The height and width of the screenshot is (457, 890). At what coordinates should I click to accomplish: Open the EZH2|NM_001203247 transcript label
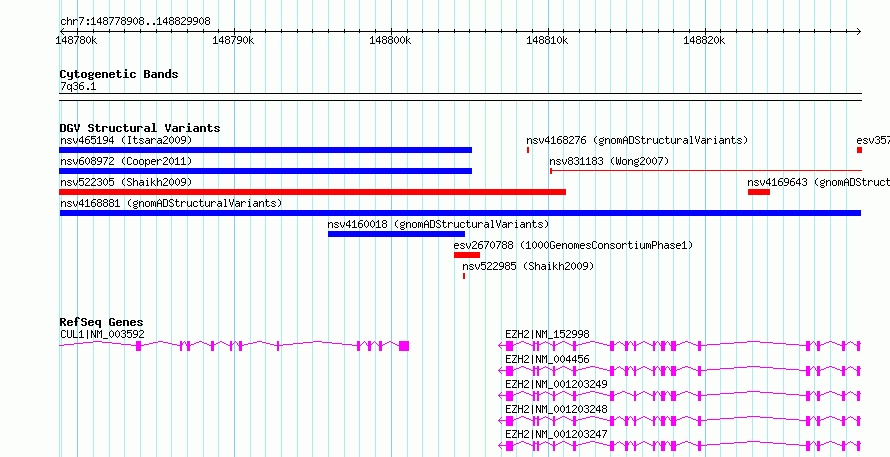point(556,434)
